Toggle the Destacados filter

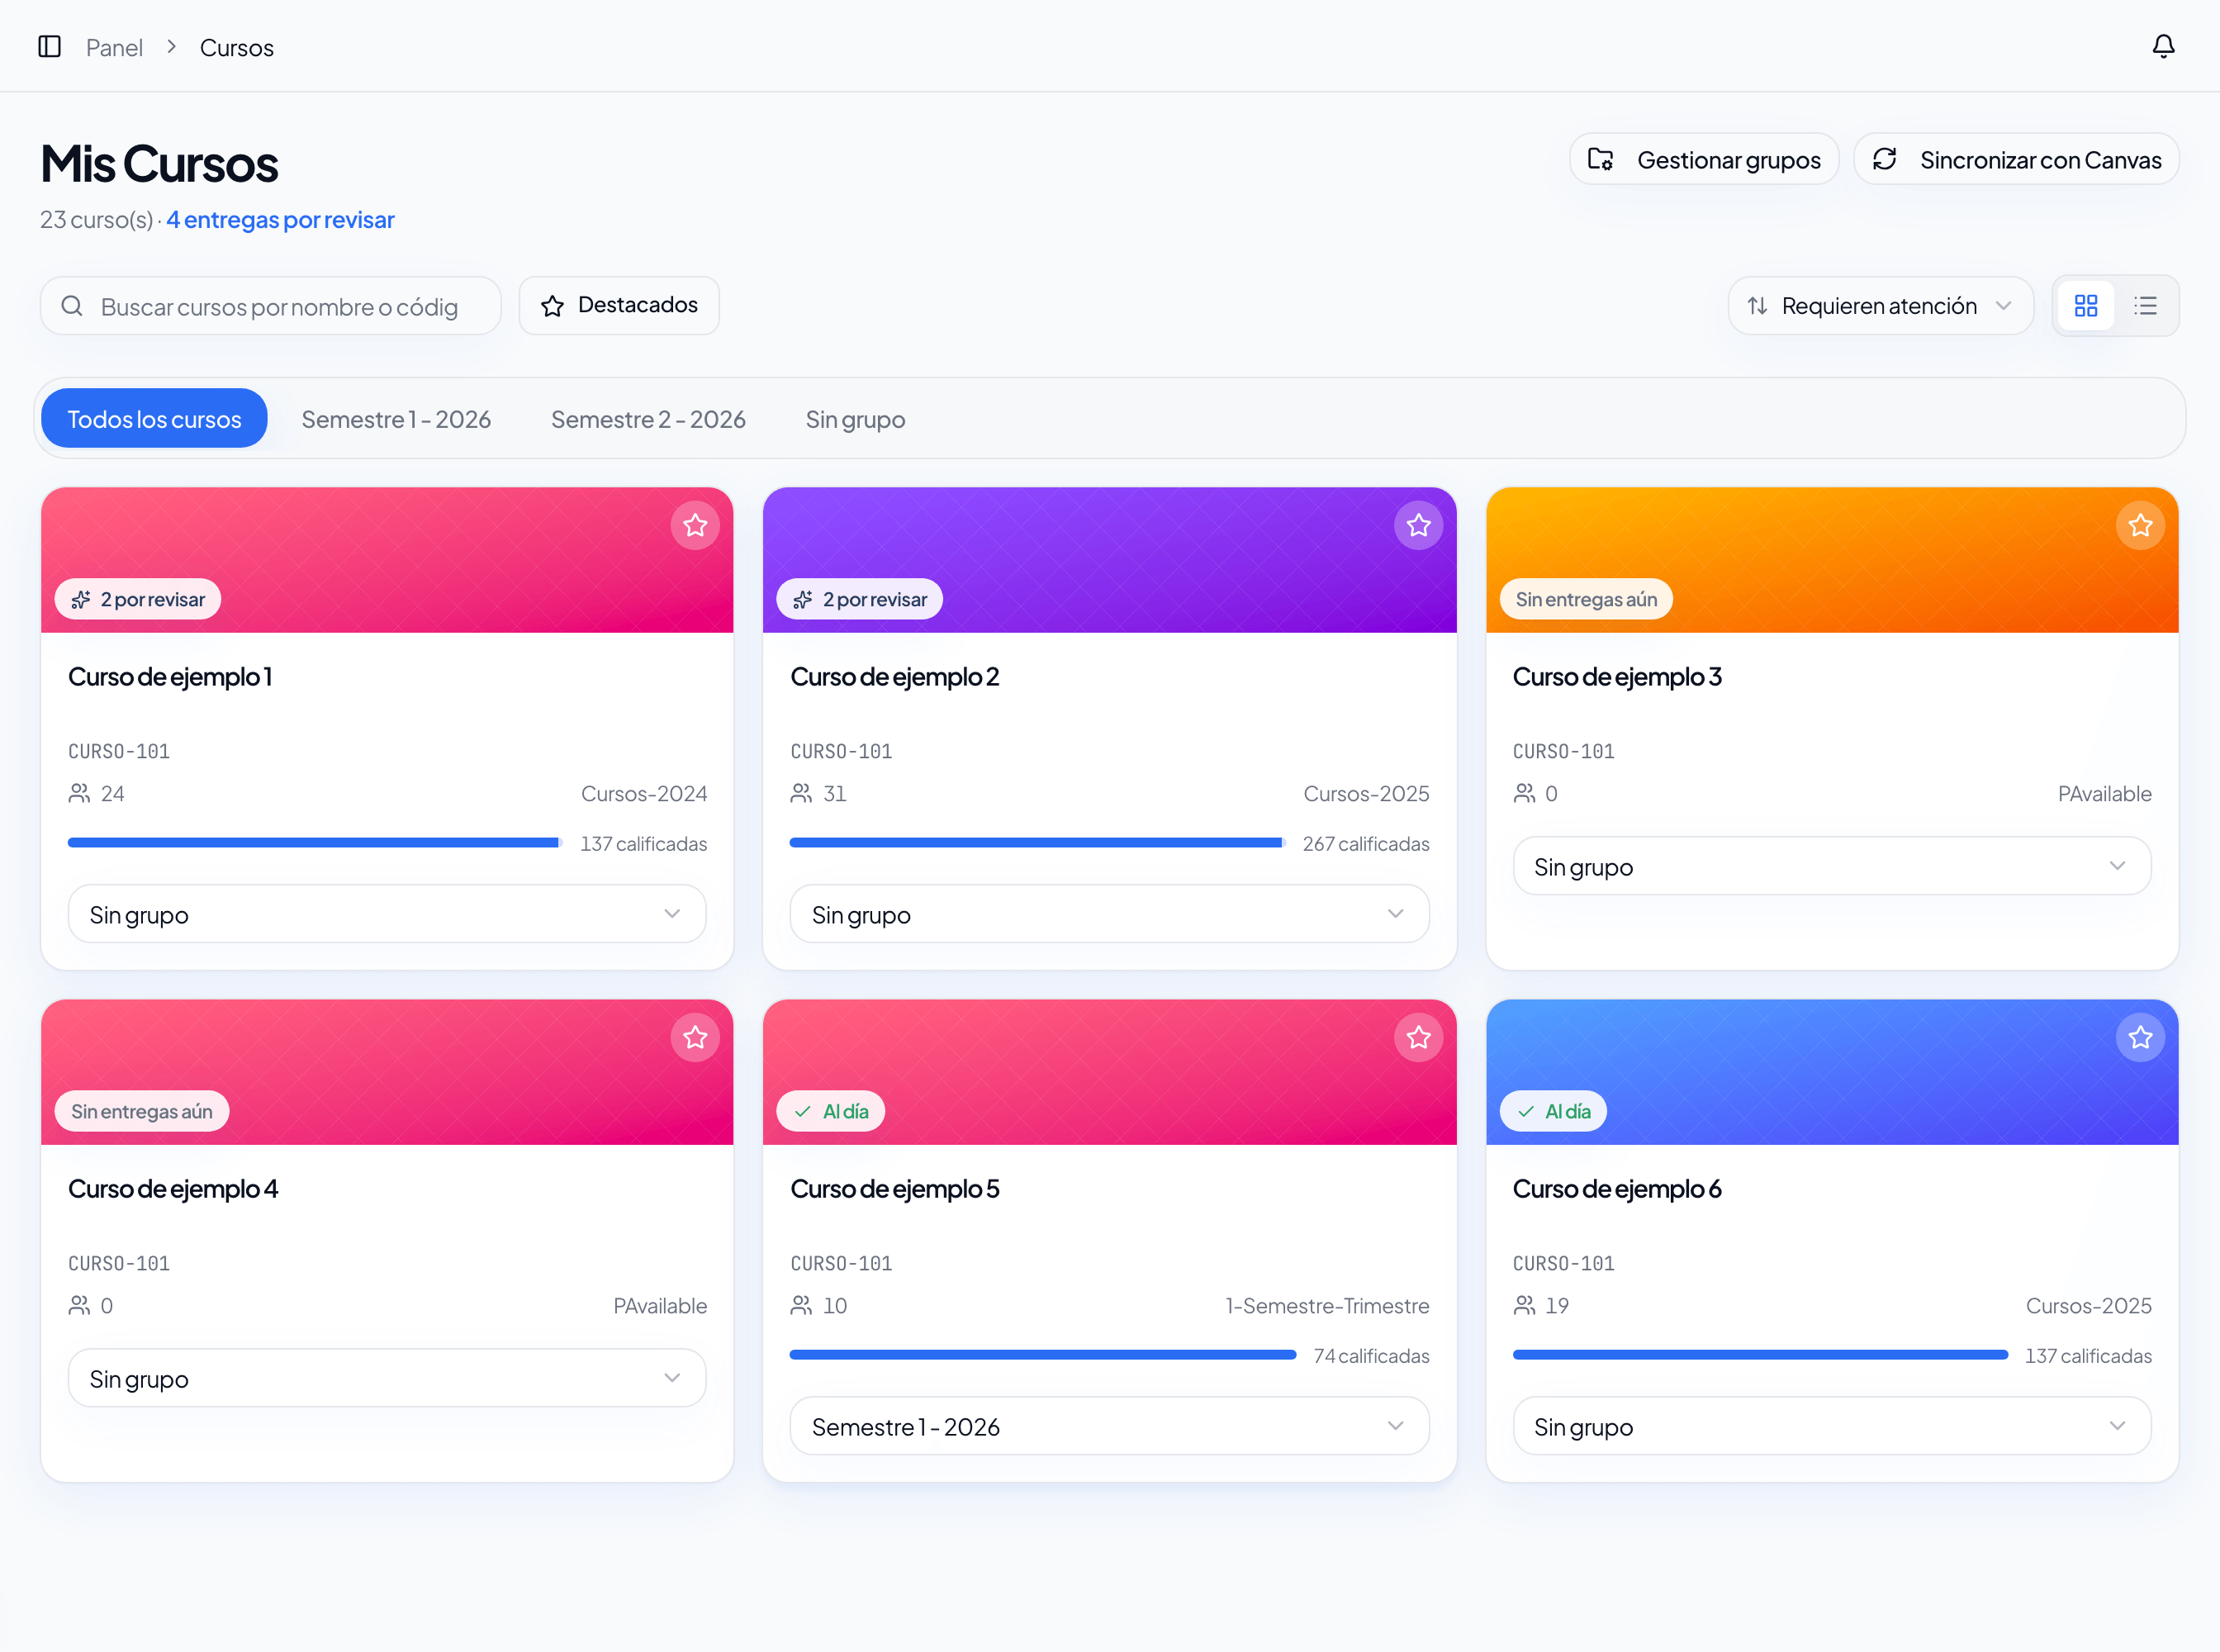tap(619, 305)
